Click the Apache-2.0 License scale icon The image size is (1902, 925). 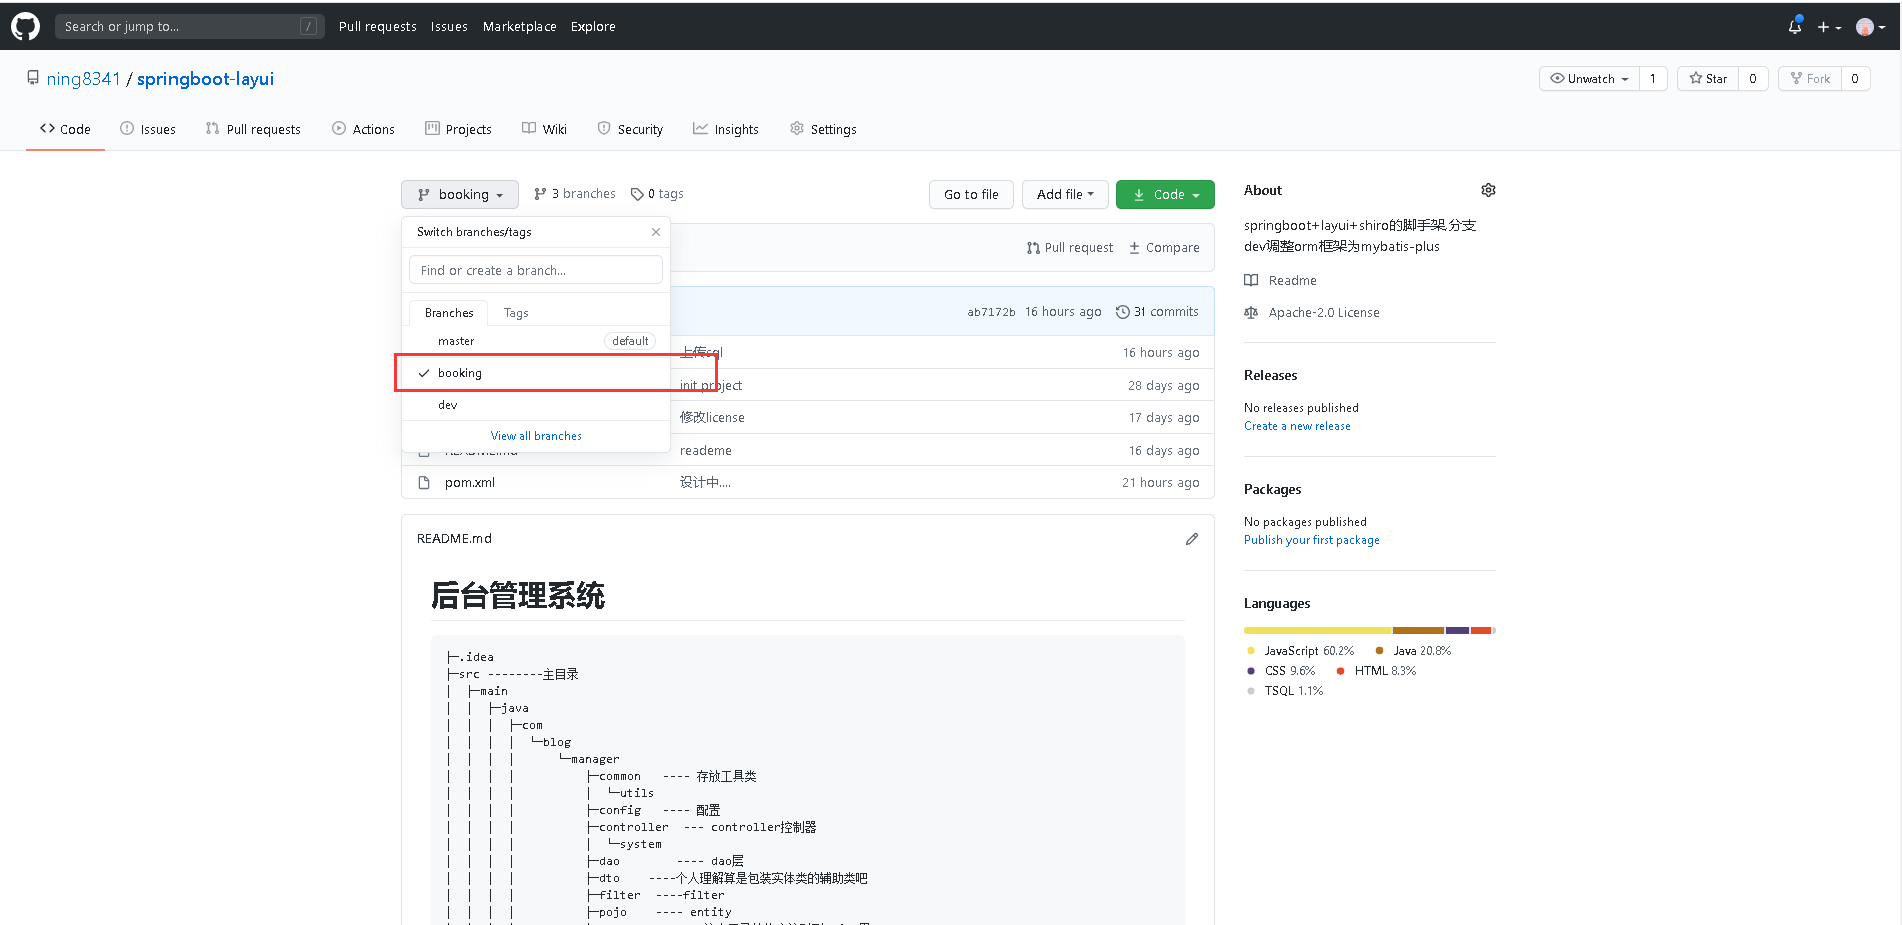tap(1251, 312)
